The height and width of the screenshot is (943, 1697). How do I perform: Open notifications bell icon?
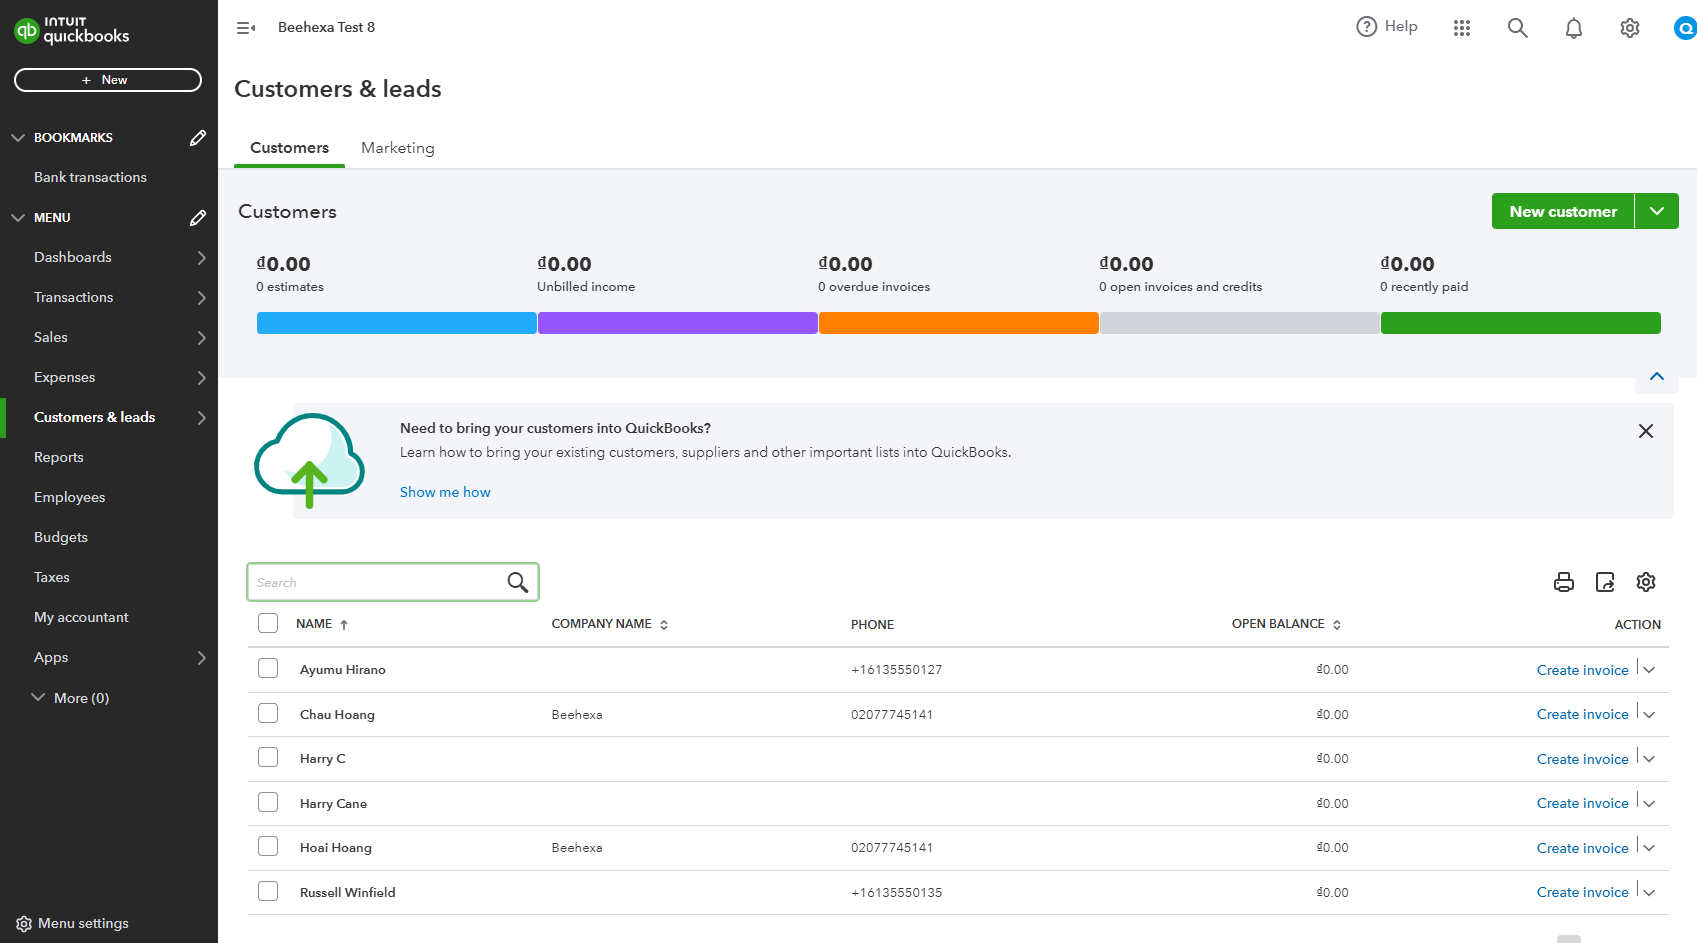(1574, 28)
